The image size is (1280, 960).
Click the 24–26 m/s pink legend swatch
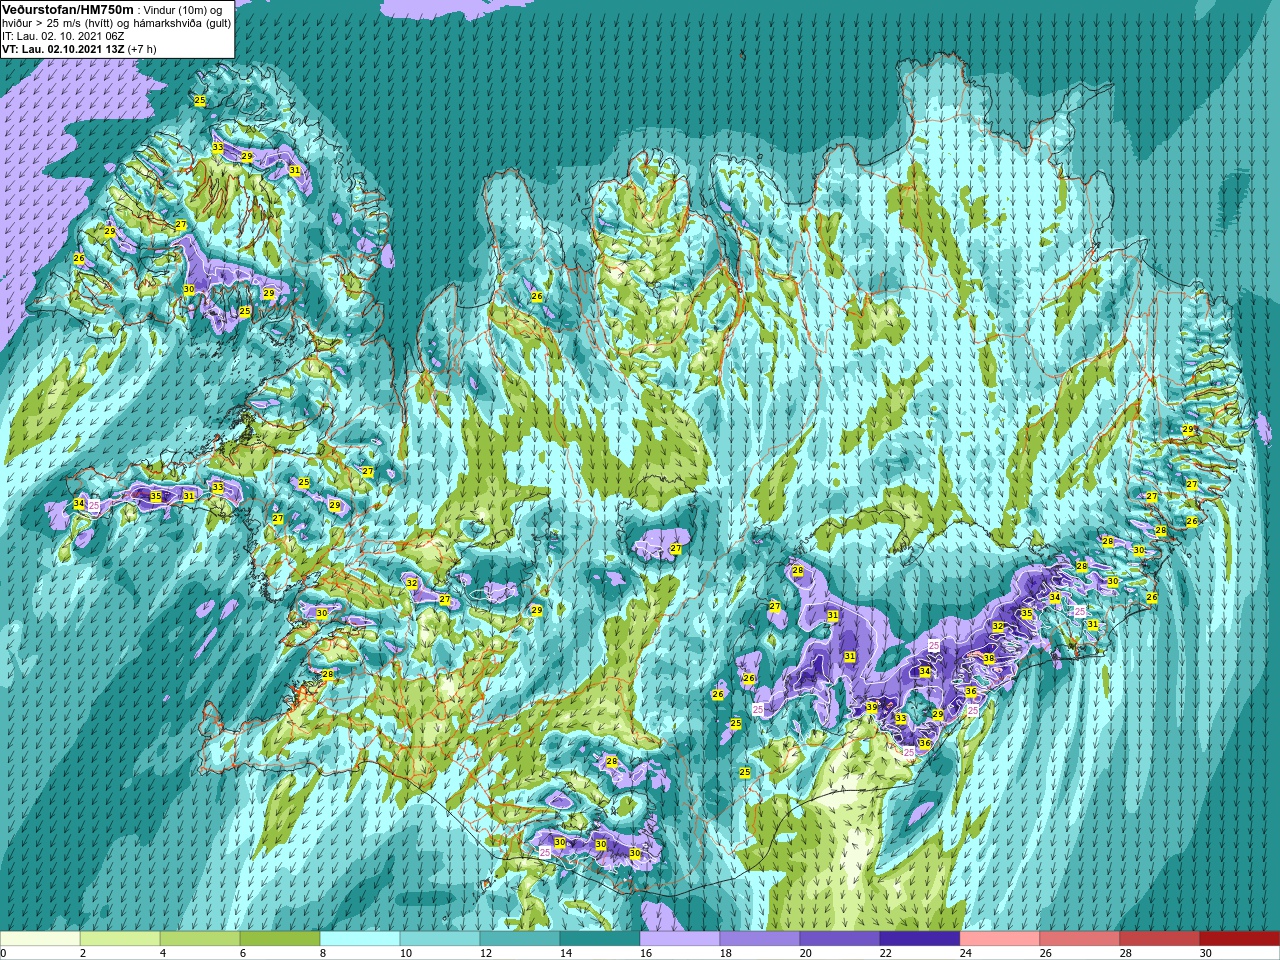click(x=1000, y=939)
